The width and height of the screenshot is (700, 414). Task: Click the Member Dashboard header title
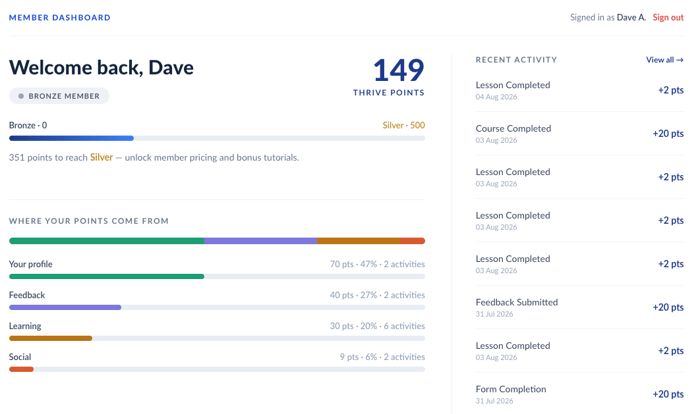coord(60,17)
